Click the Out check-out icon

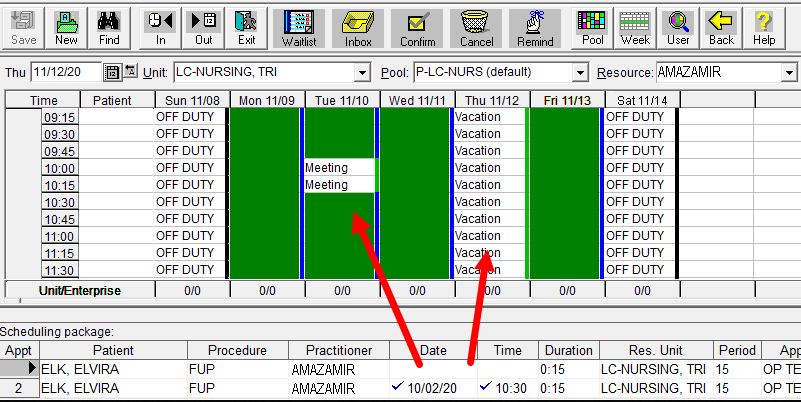[x=203, y=28]
